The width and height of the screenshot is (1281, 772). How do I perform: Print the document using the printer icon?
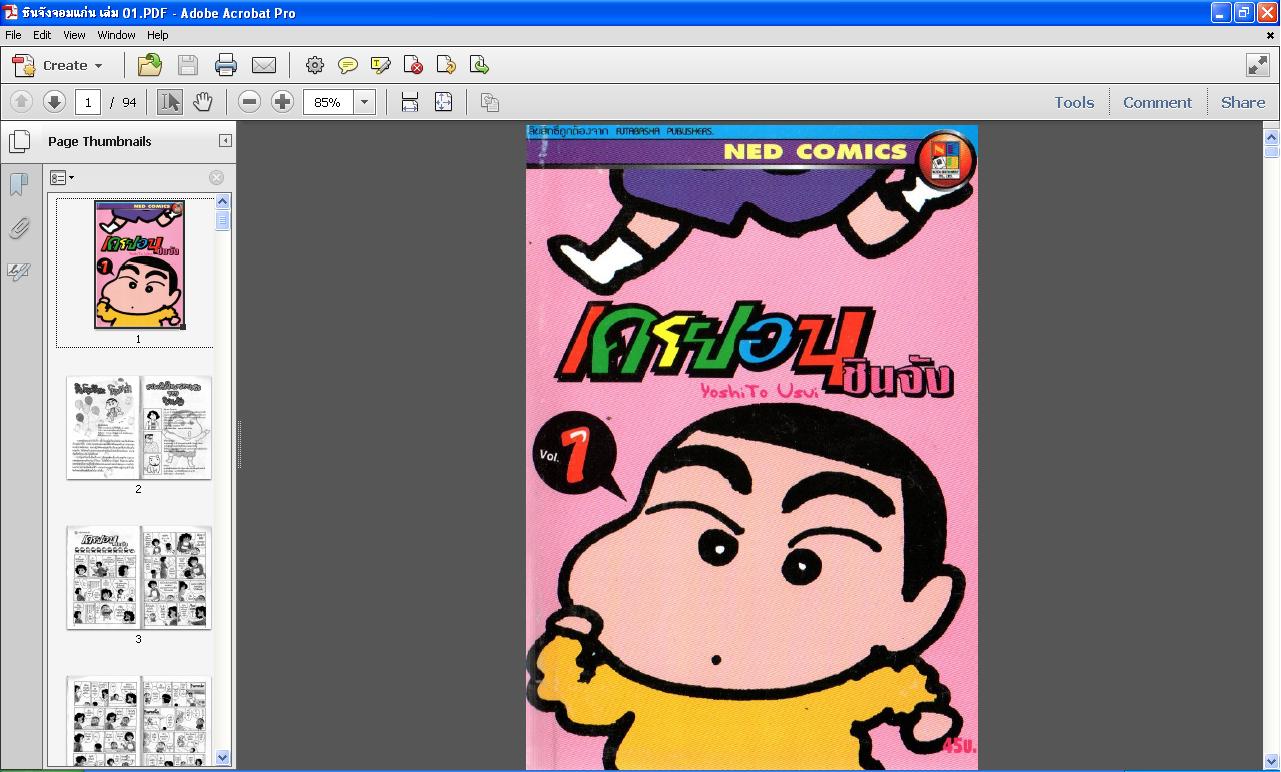[226, 65]
